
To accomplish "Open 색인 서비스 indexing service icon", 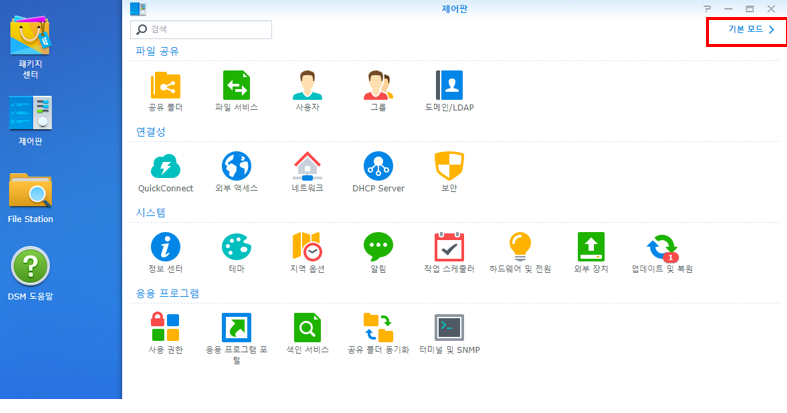I will [307, 328].
